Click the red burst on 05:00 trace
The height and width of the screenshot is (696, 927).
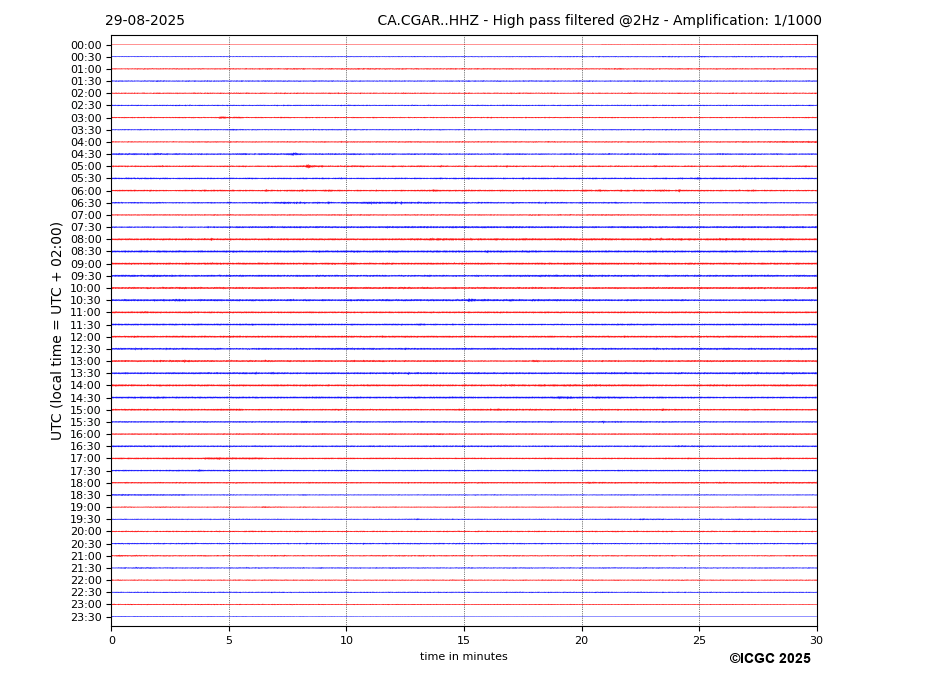309,167
